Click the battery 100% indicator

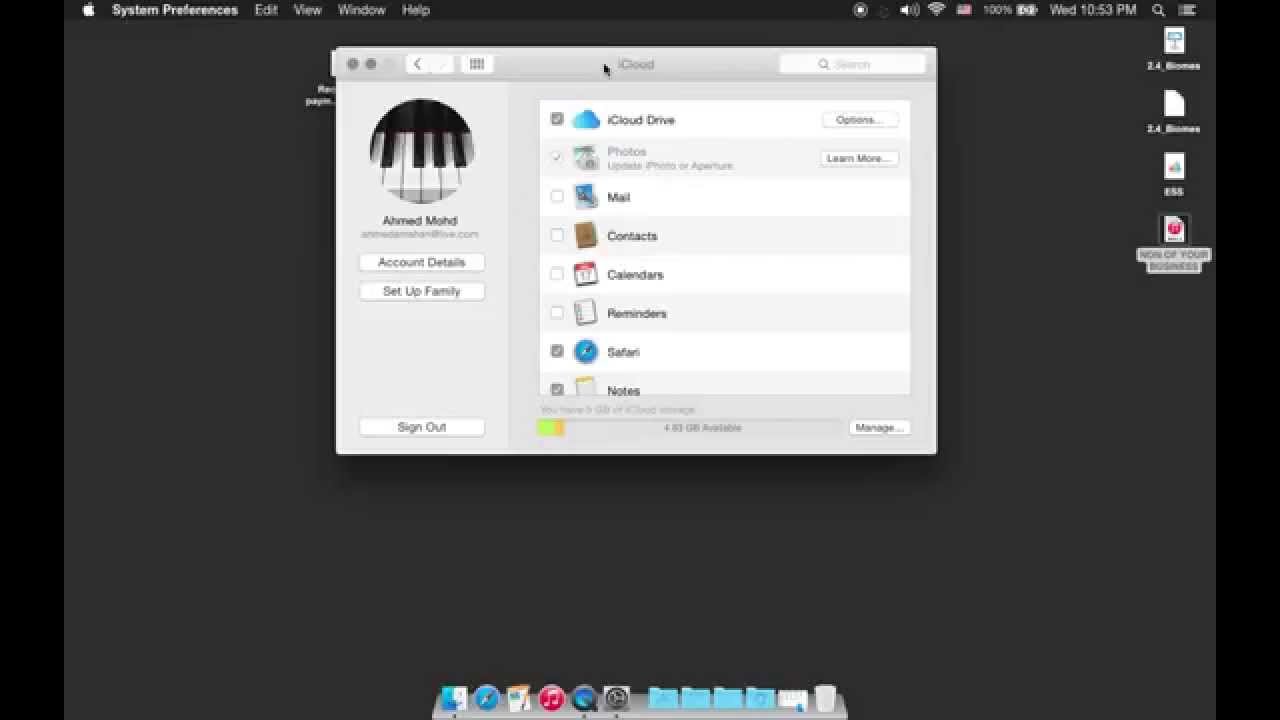pos(1012,10)
